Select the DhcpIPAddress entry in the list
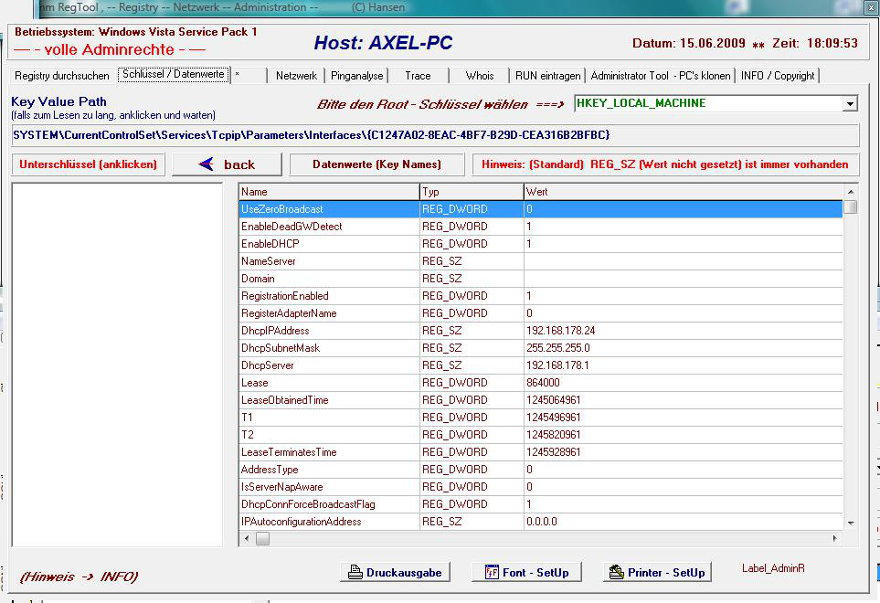Viewport: 880px width, 603px height. (x=275, y=331)
